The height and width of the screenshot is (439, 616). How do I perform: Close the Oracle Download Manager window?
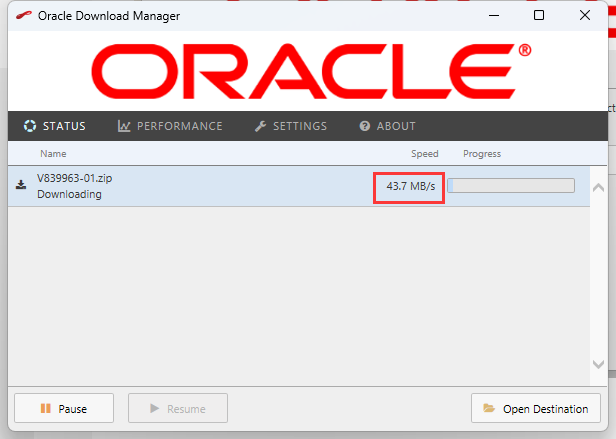tap(585, 15)
